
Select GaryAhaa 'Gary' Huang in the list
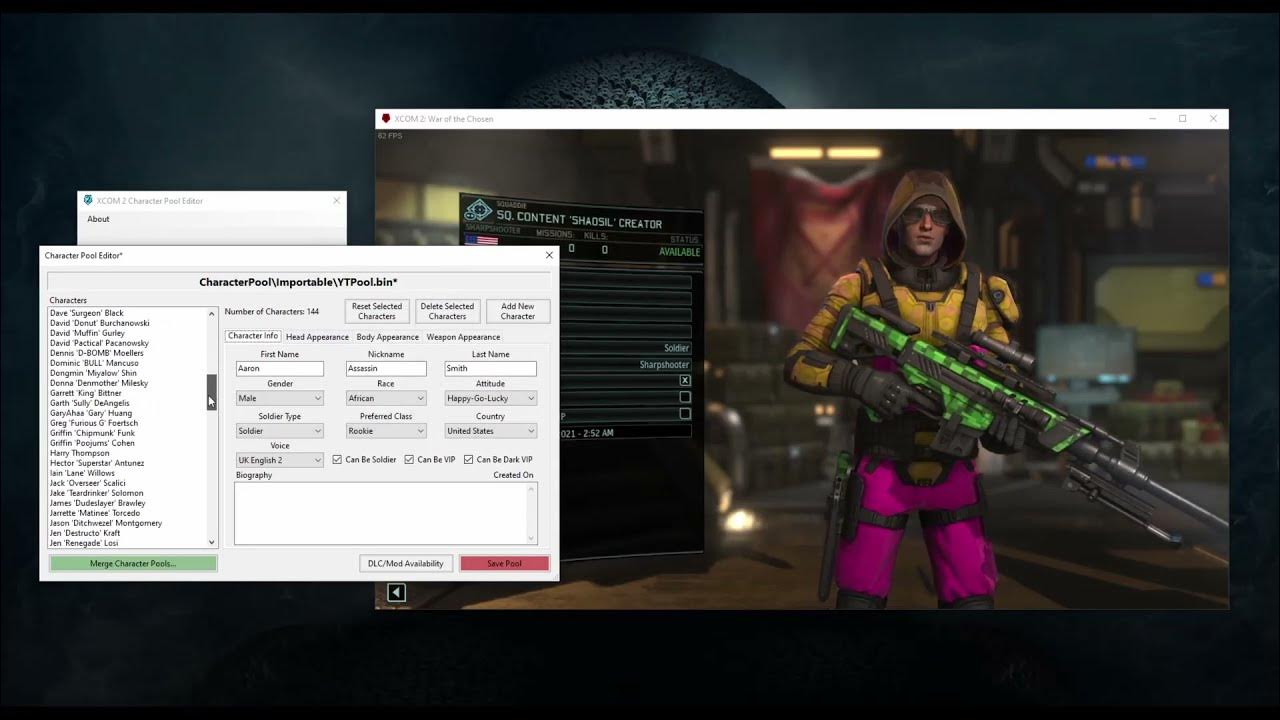coord(91,413)
